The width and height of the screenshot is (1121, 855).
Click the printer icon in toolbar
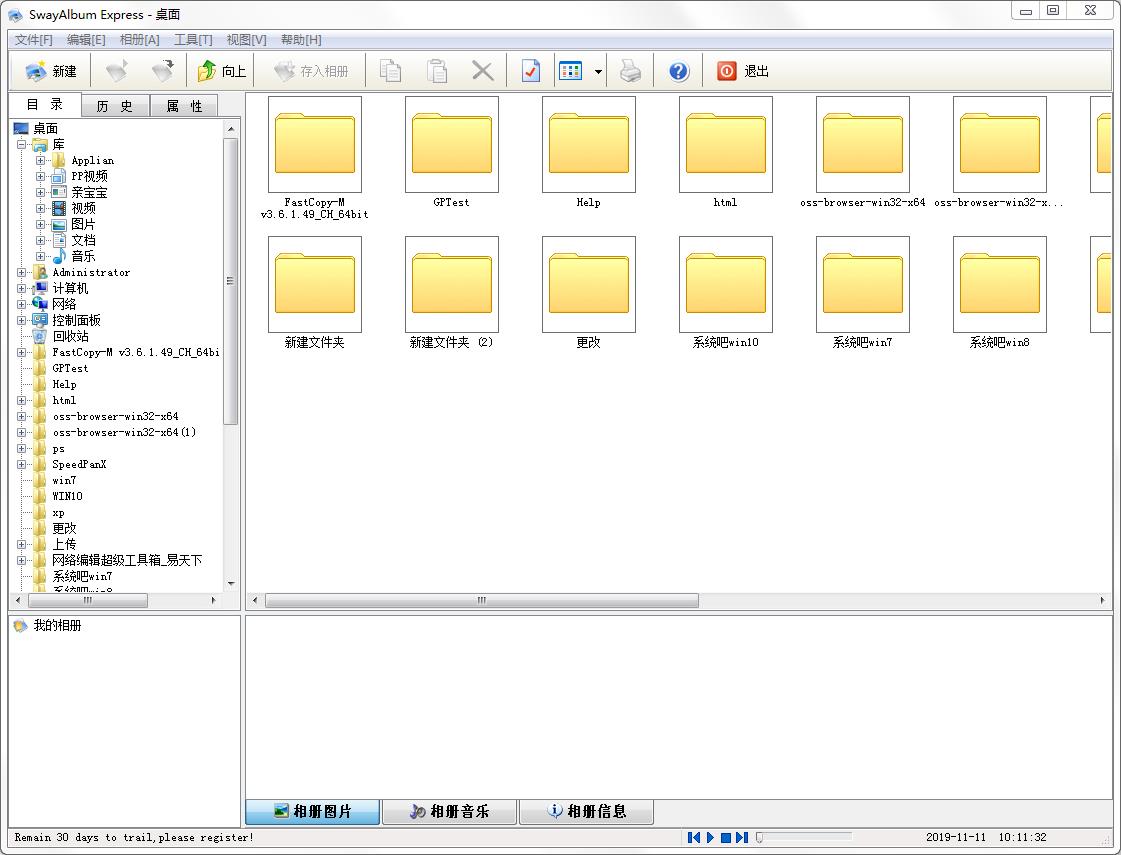tap(630, 71)
